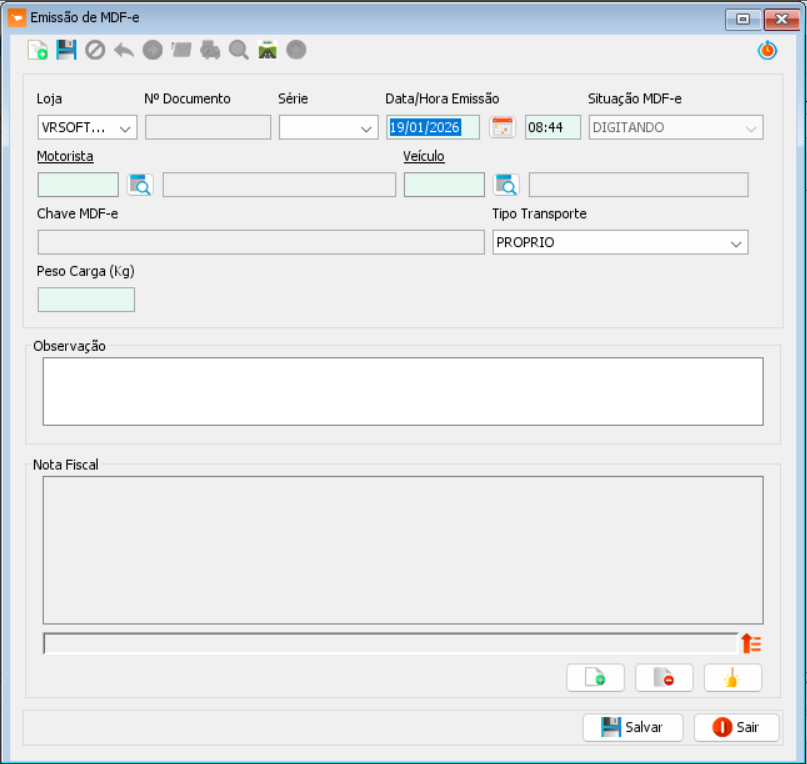Viewport: 807px width, 764px height.
Task: Click the magnifier icon in top toolbar
Action: click(x=239, y=50)
